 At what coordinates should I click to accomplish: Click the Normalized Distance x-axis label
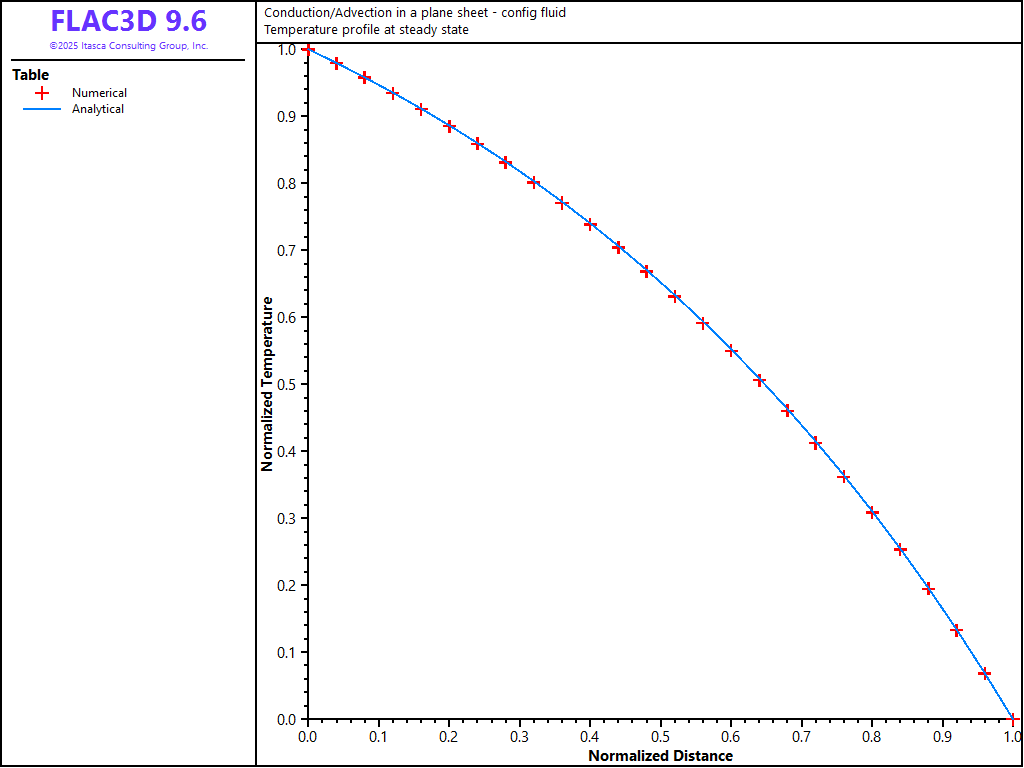coord(660,756)
